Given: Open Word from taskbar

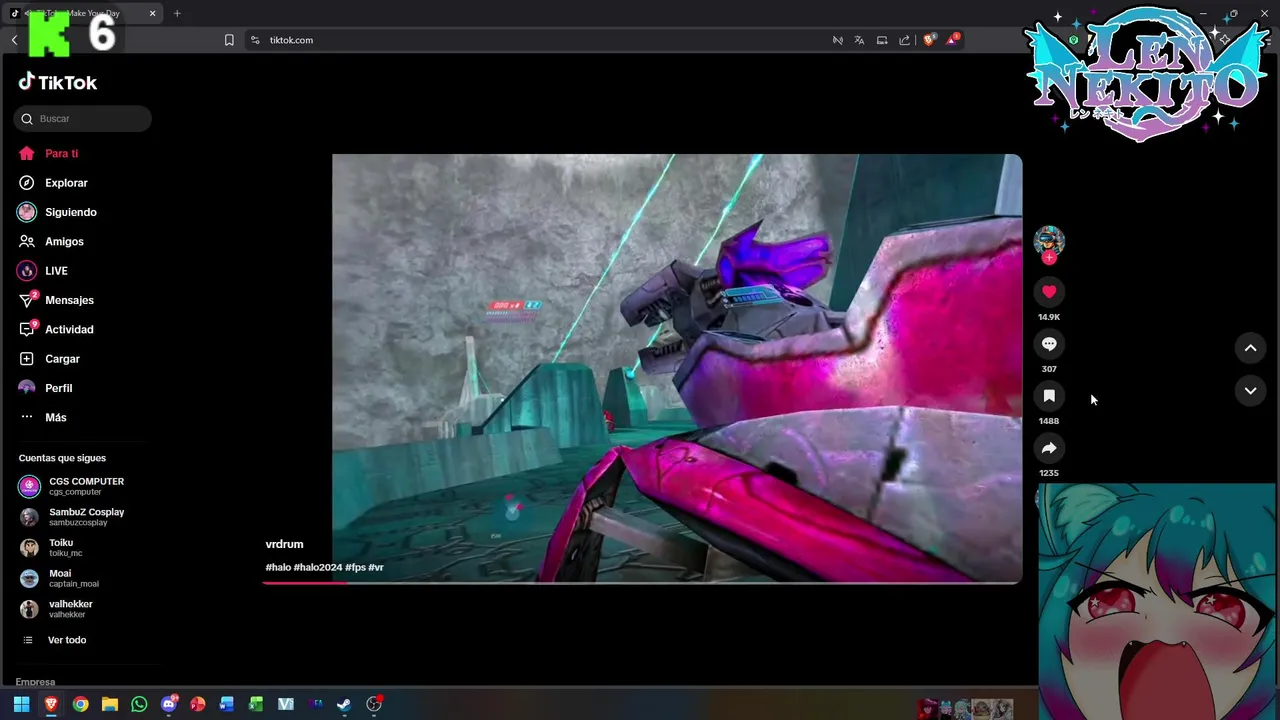Looking at the screenshot, I should point(227,704).
